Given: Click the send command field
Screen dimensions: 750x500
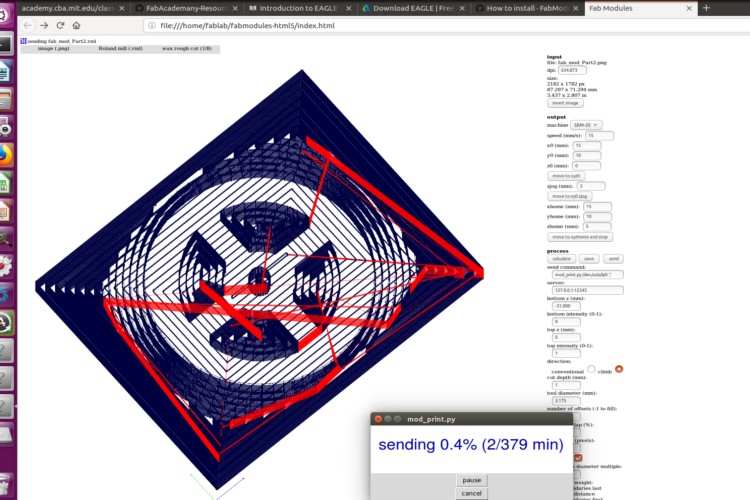Looking at the screenshot, I should tap(587, 275).
